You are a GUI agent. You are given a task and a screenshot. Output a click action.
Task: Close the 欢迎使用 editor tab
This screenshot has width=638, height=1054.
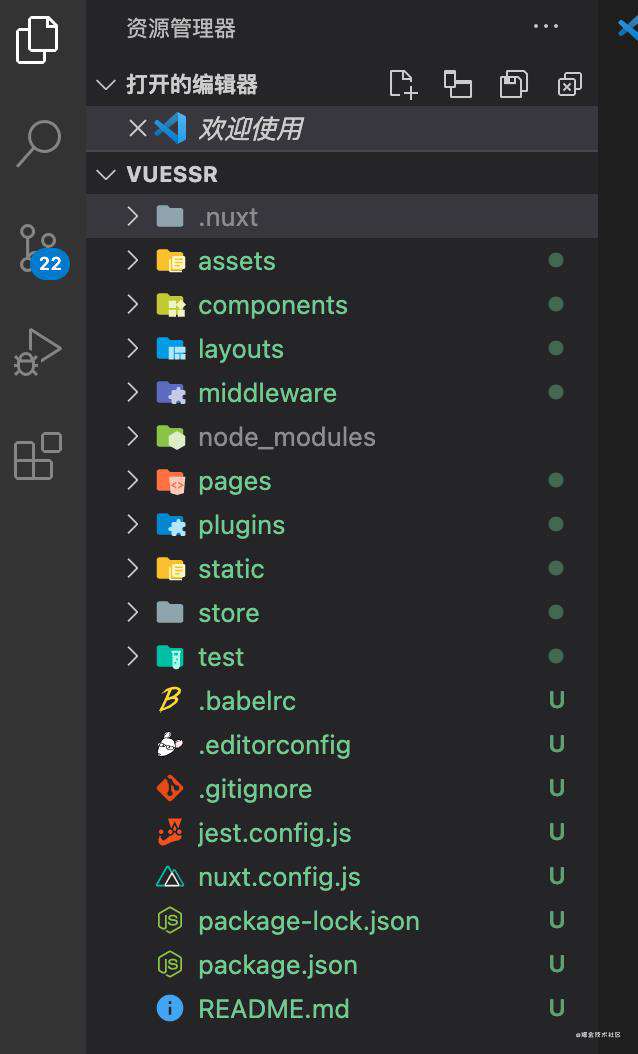point(138,128)
